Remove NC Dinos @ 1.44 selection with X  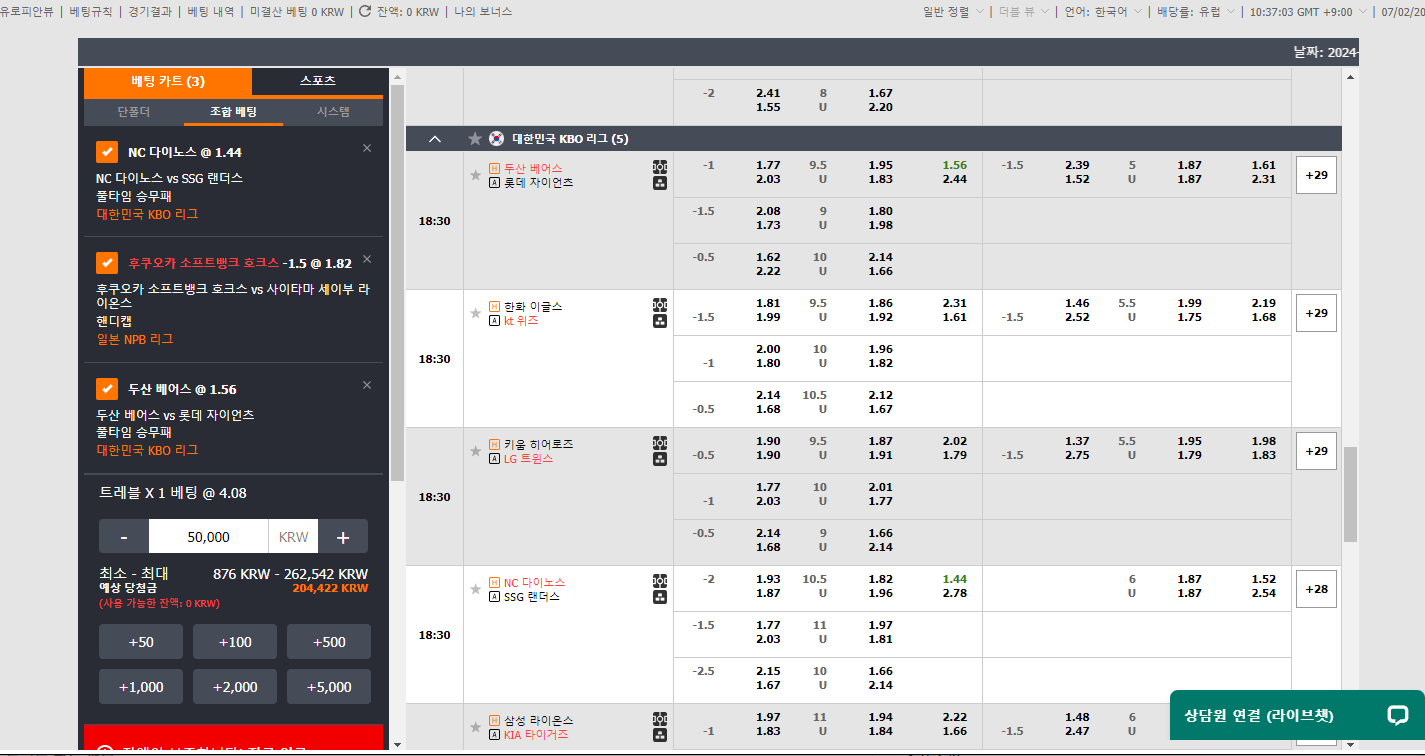[367, 148]
